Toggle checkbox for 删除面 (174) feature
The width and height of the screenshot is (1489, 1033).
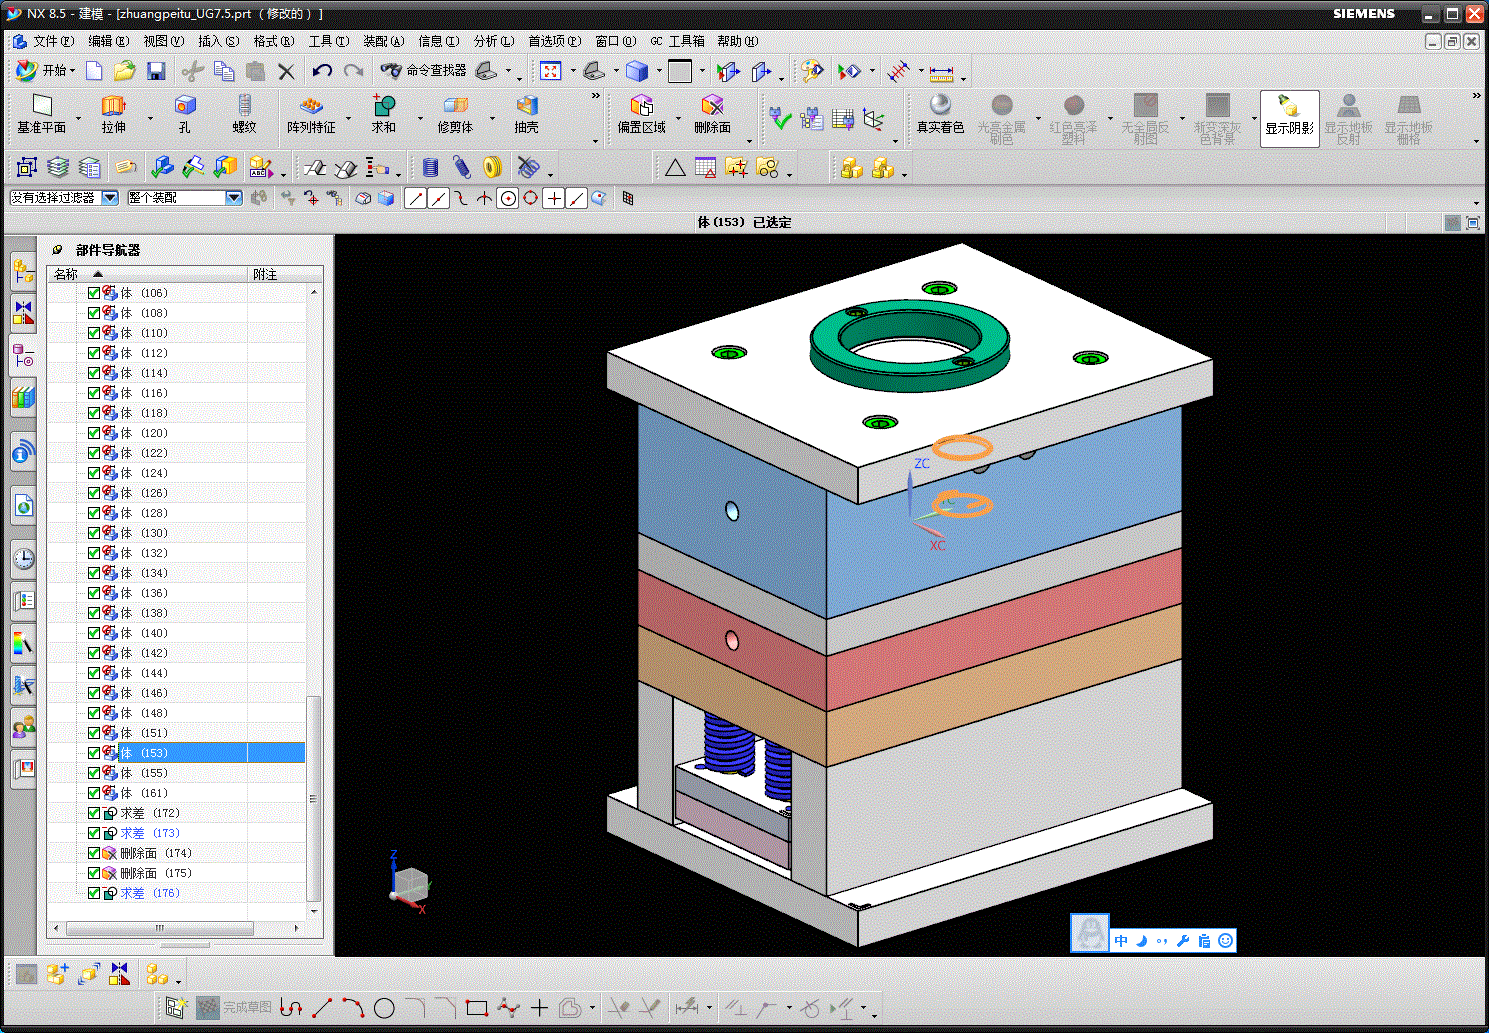tap(94, 853)
